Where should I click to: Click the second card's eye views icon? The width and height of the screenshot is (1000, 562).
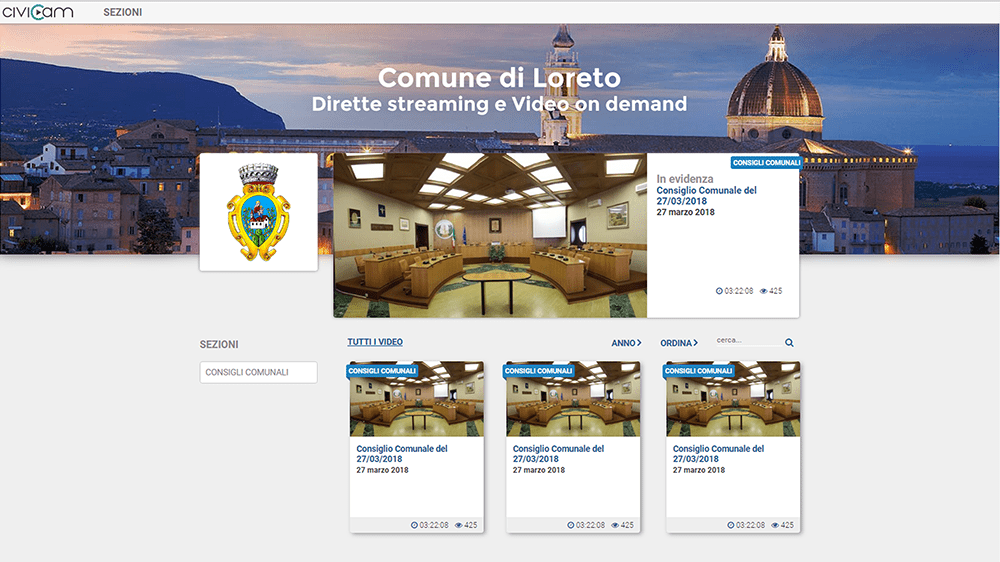click(615, 526)
